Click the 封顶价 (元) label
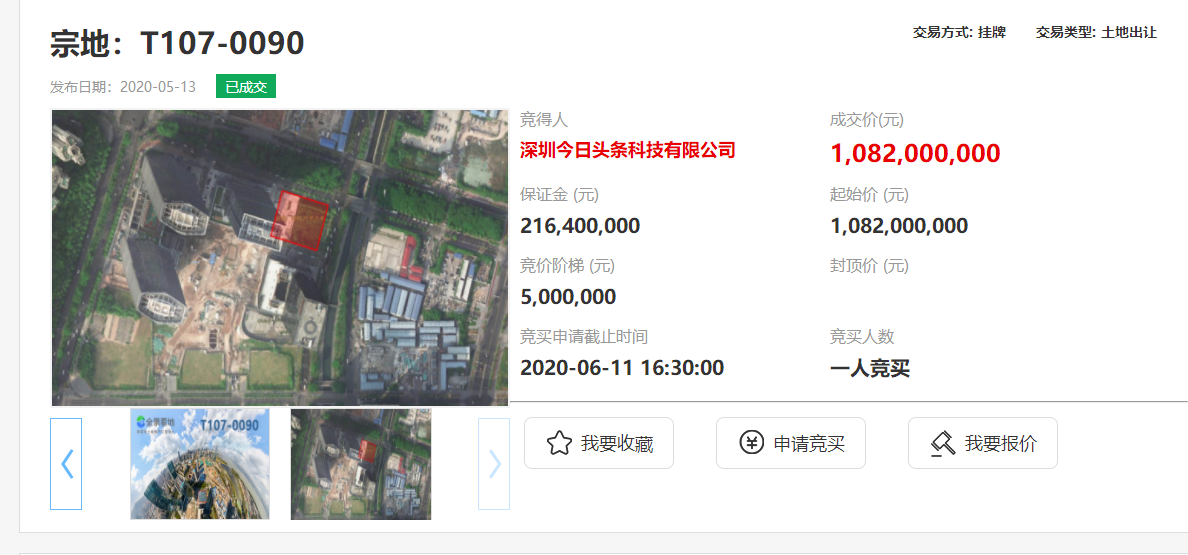Image resolution: width=1188 pixels, height=555 pixels. [869, 266]
